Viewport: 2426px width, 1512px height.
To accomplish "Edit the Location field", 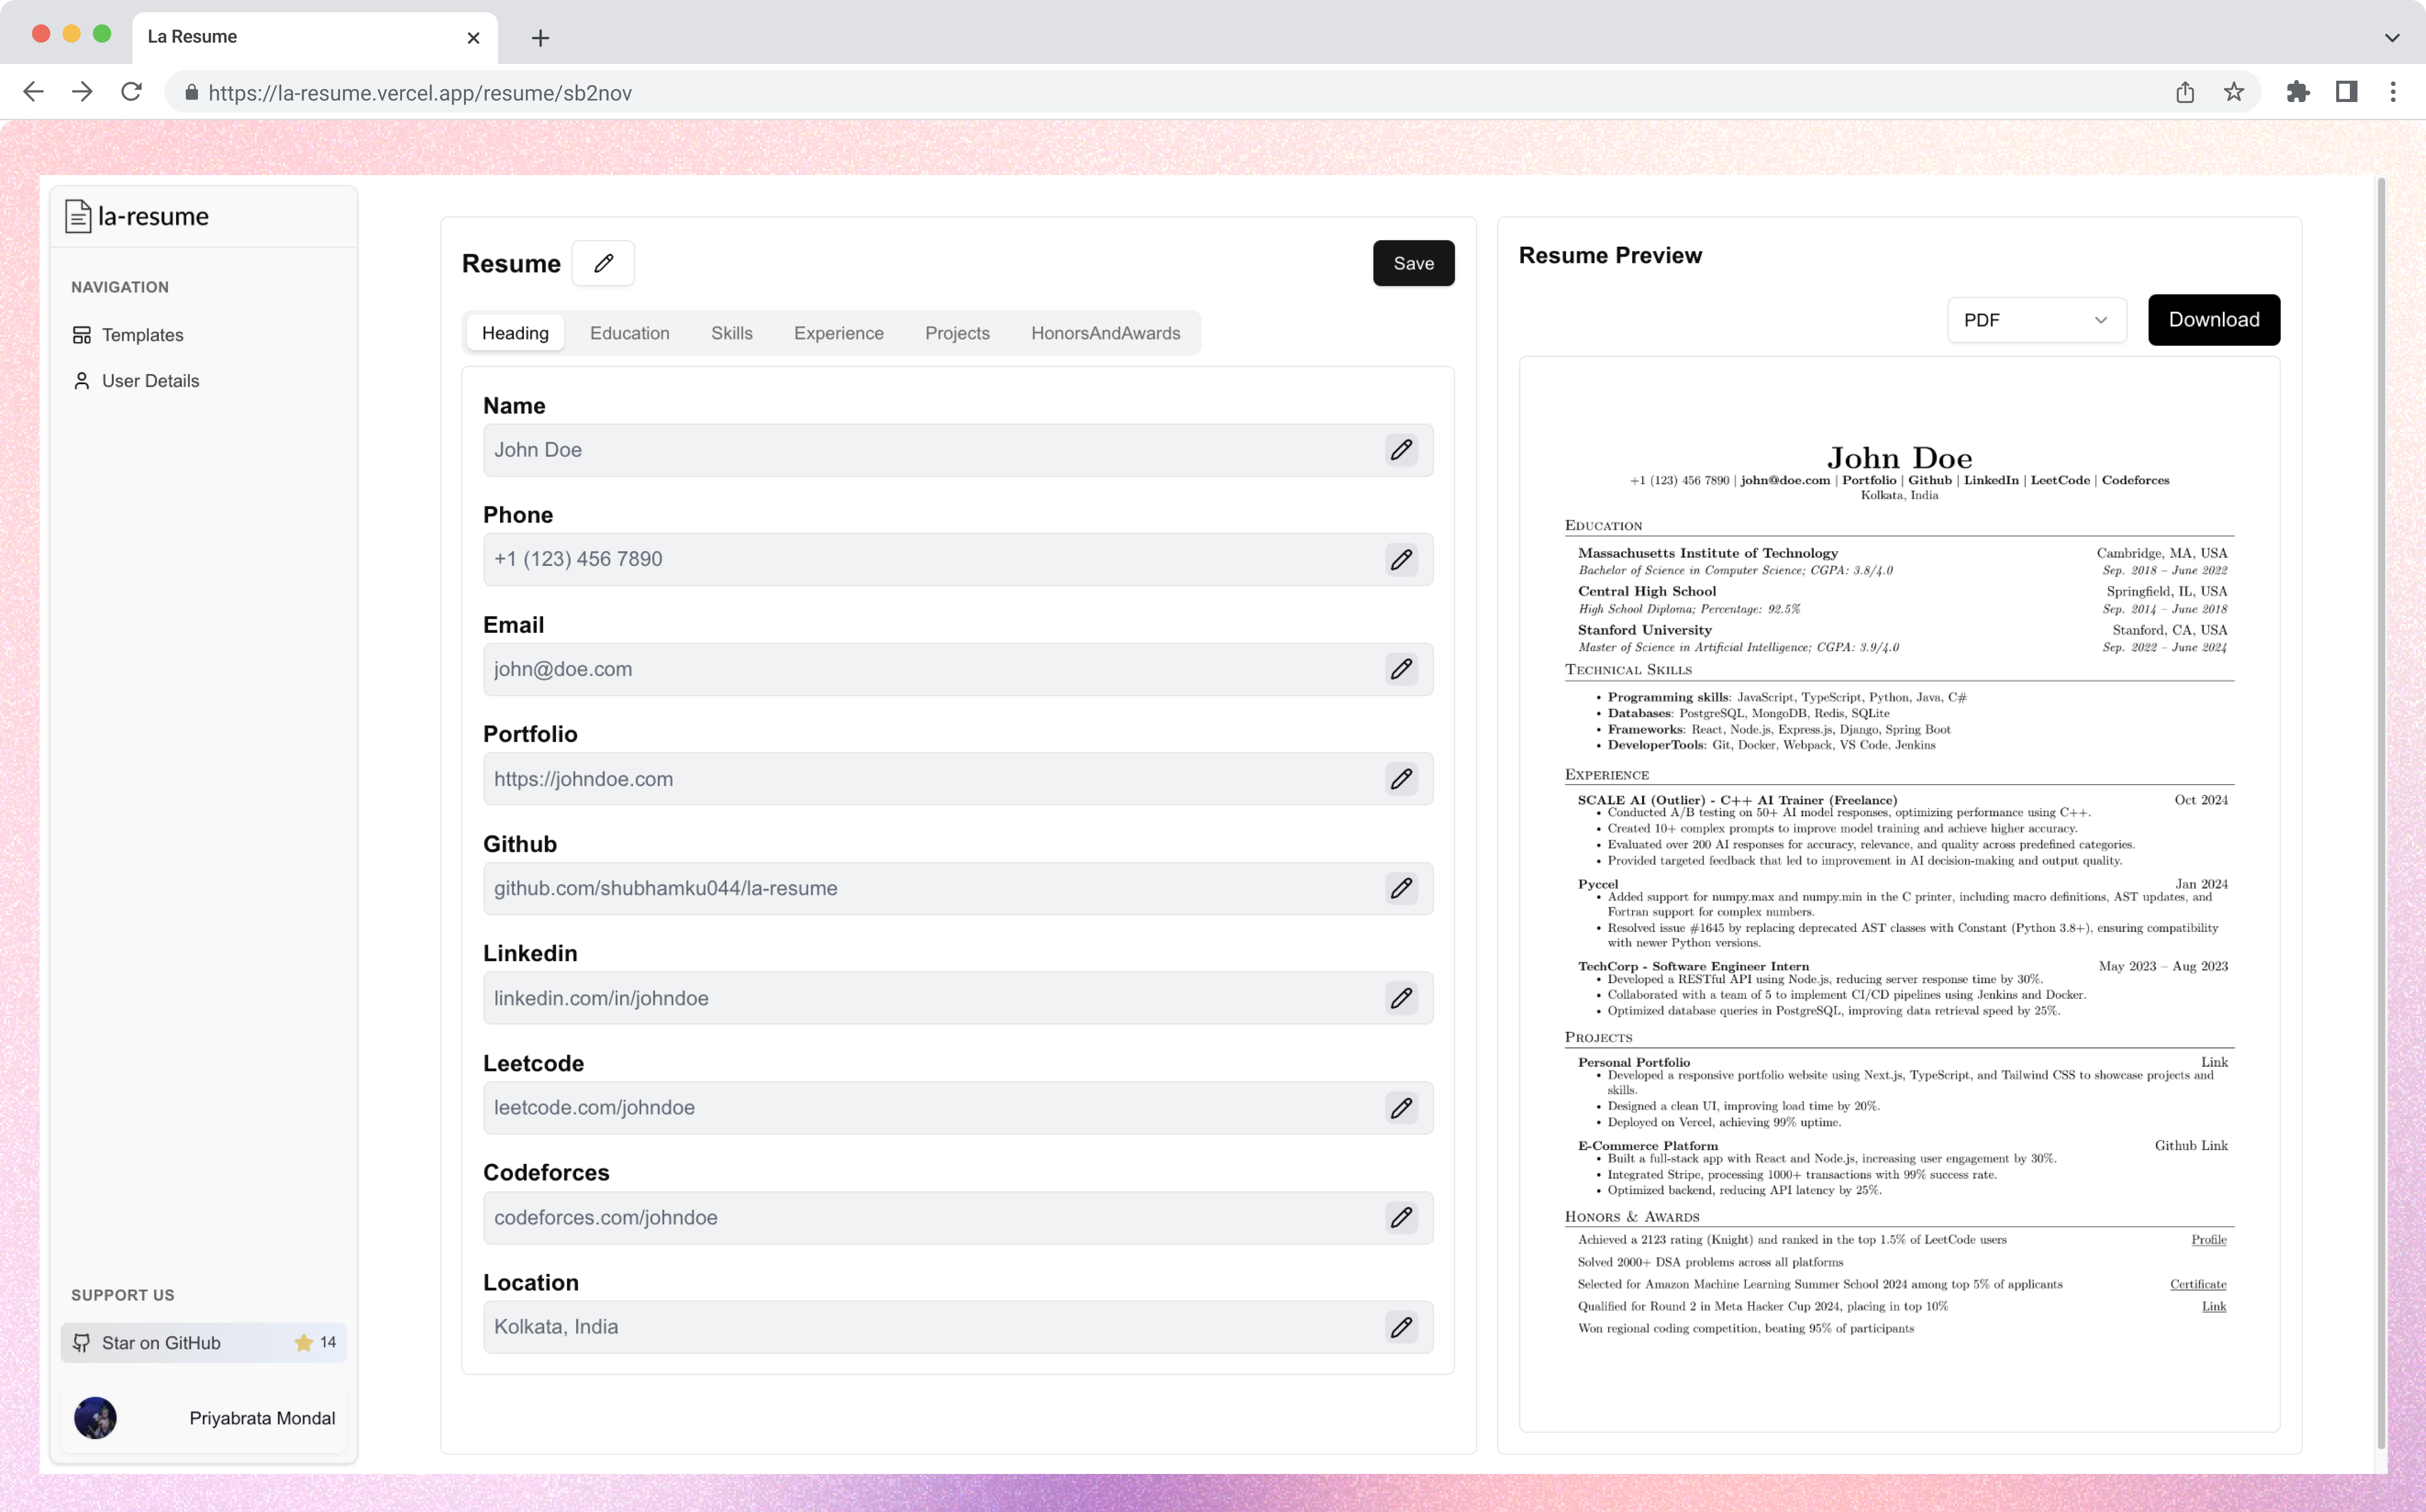I will (1401, 1327).
